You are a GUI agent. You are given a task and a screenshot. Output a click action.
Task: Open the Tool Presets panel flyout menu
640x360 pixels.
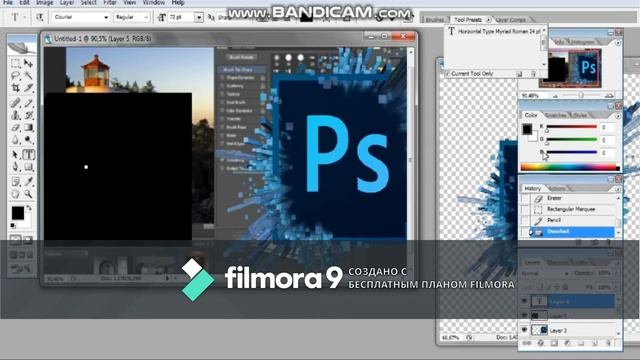(489, 20)
